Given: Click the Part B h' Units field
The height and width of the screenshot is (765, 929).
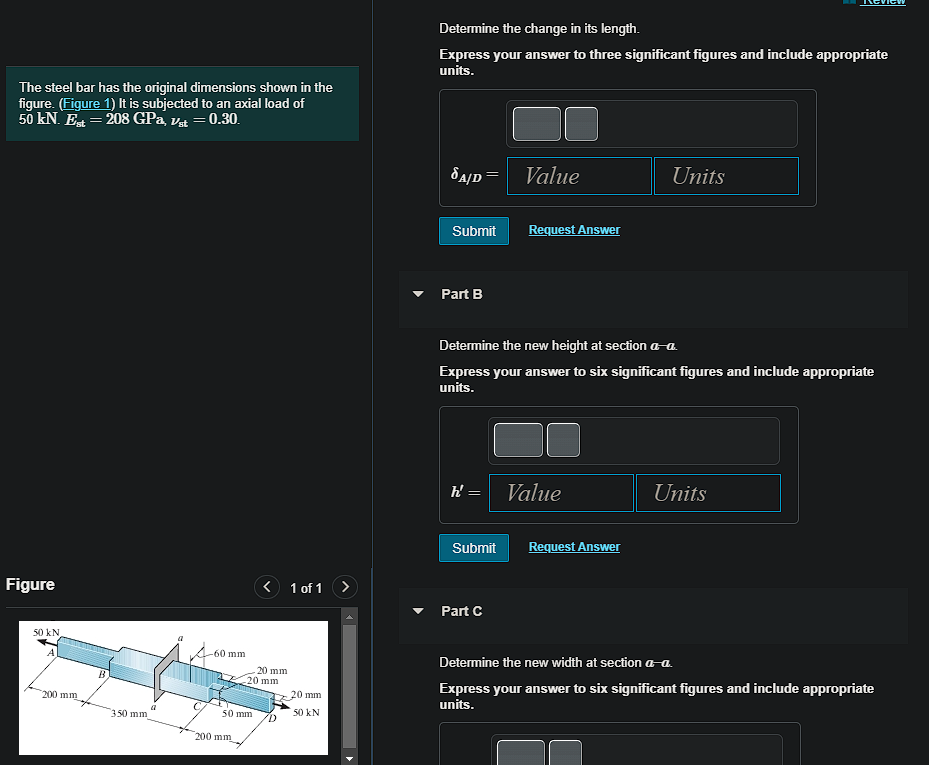Looking at the screenshot, I should (708, 493).
